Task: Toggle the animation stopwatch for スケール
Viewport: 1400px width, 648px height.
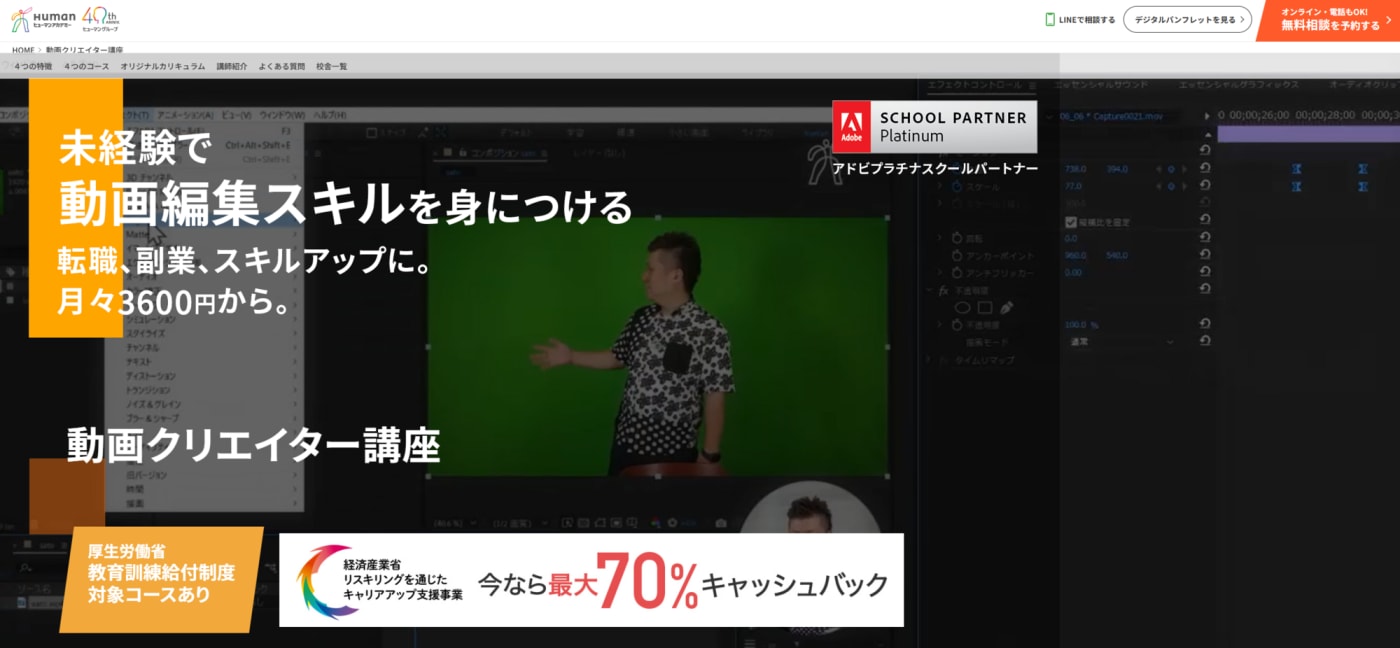Action: tap(957, 185)
